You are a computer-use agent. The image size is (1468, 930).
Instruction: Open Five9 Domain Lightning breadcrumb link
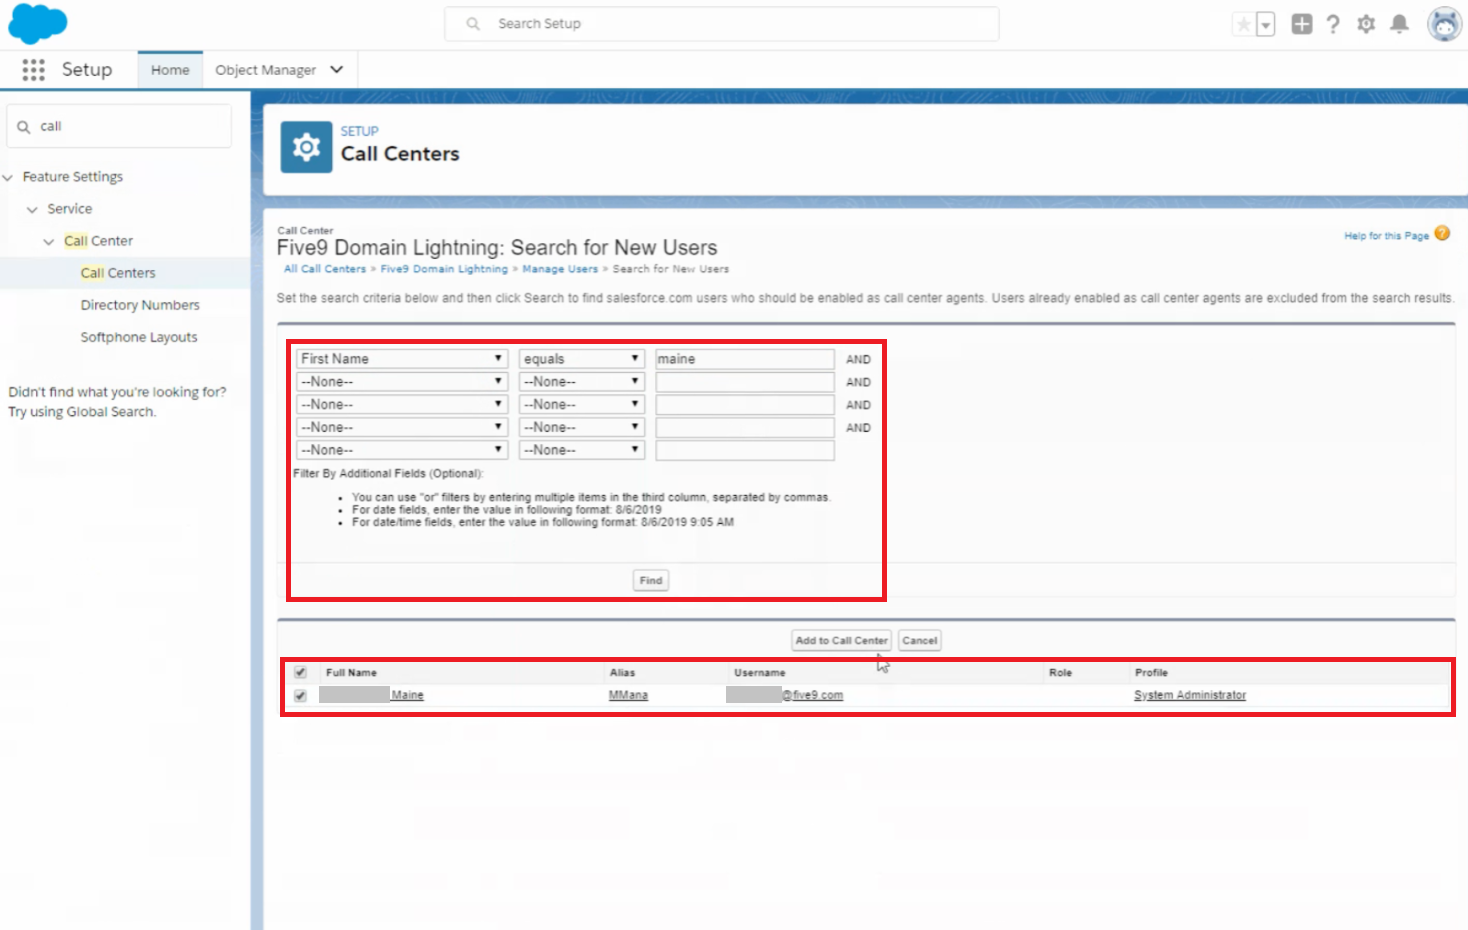click(444, 269)
